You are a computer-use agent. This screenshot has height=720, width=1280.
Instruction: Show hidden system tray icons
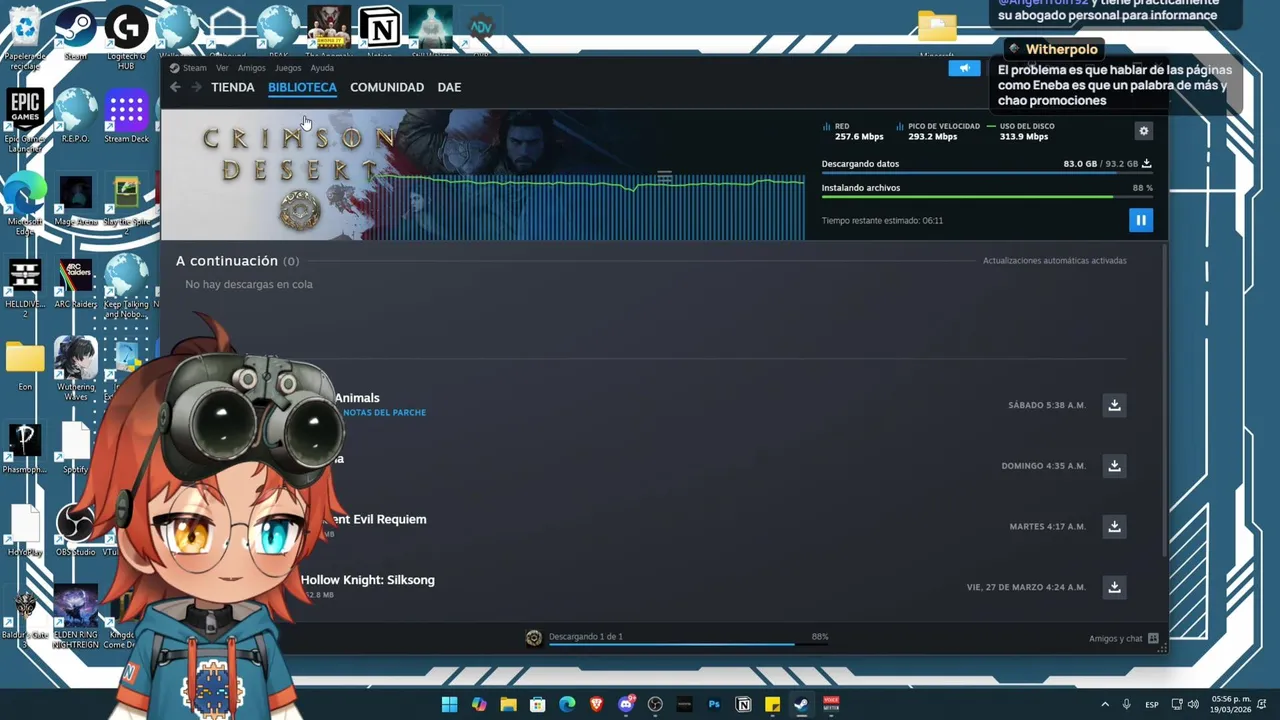point(1105,704)
